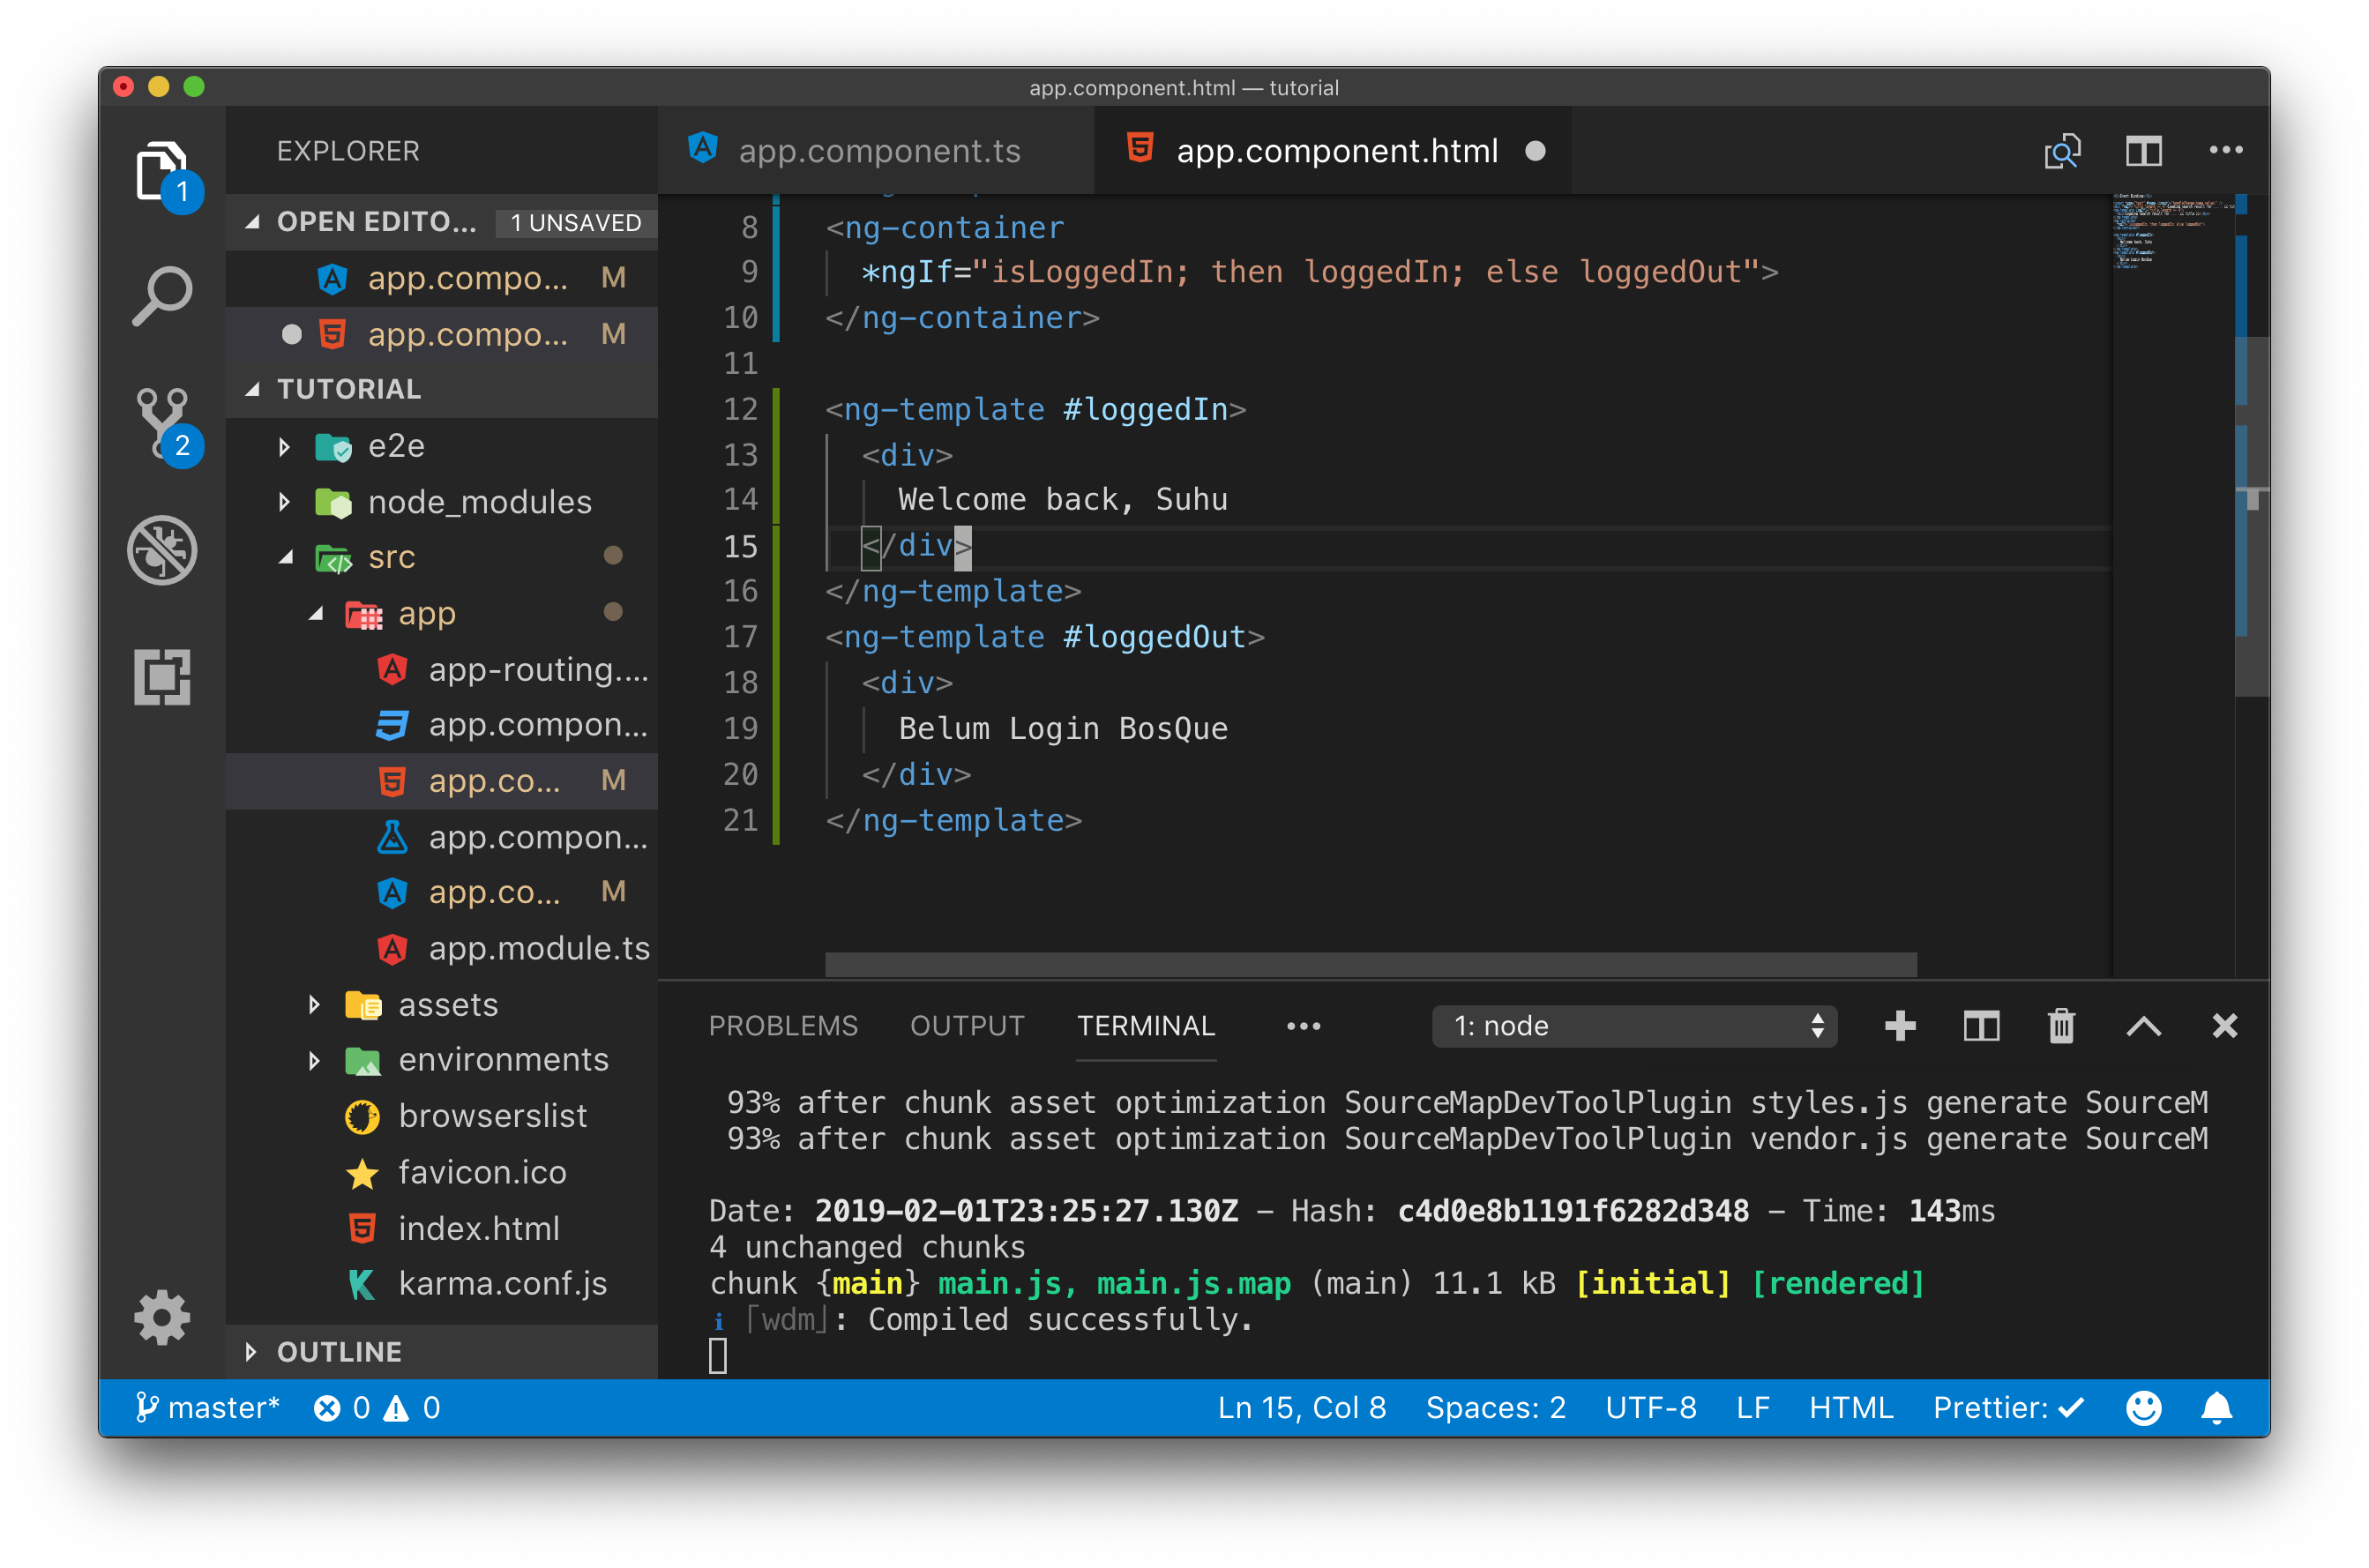Click the editor horizontal scrollbar
Viewport: 2369px width, 1568px height.
coord(1370,964)
